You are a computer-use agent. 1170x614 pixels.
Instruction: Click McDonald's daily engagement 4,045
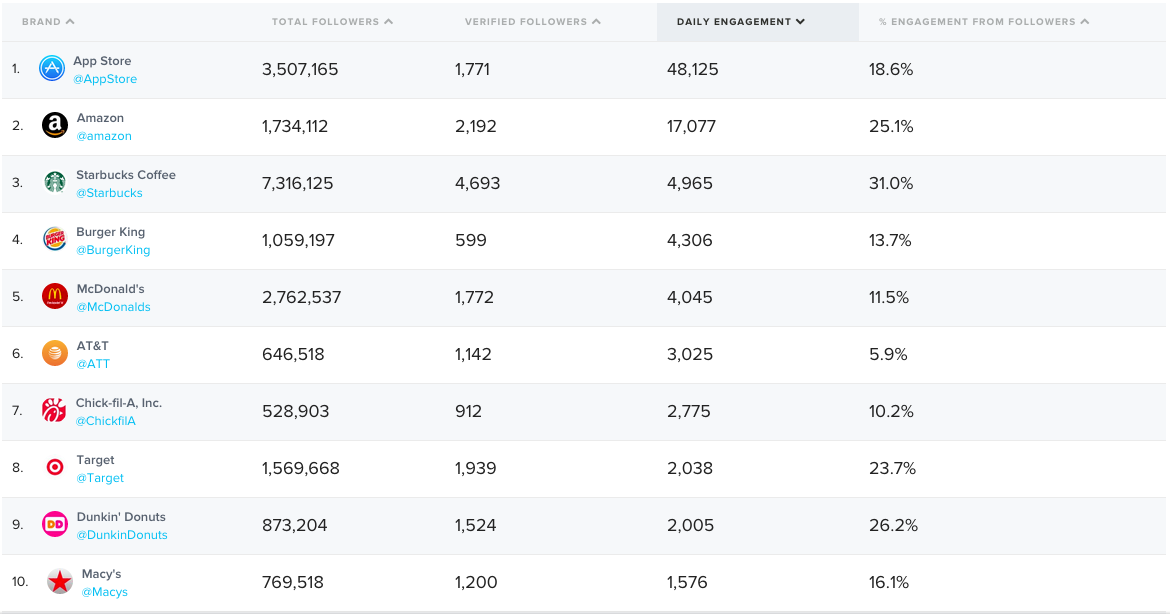[x=689, y=297]
